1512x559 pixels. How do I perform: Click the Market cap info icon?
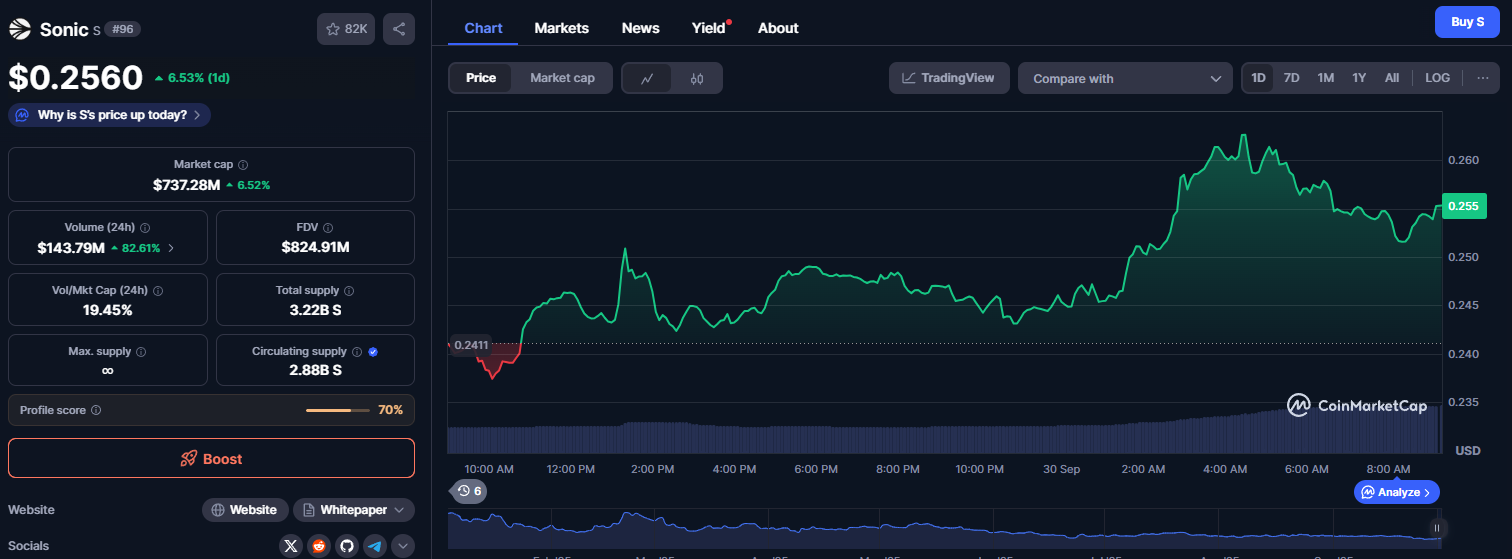[243, 164]
